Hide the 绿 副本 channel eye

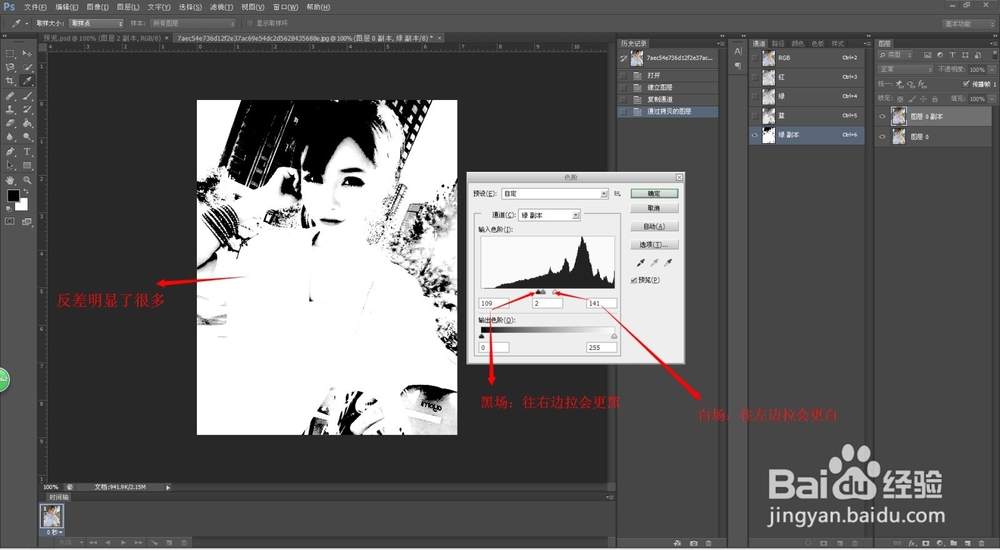(x=755, y=135)
